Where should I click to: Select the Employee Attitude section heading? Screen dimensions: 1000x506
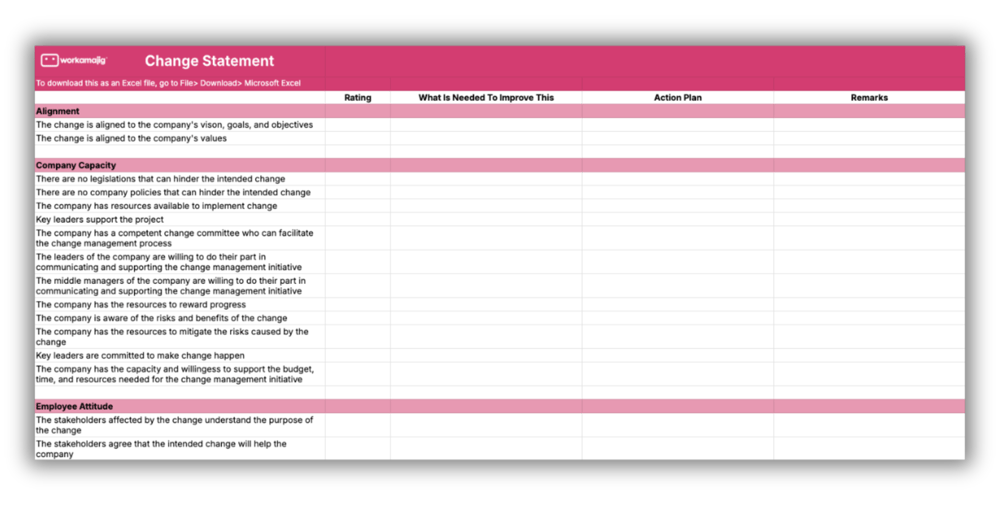coord(74,406)
